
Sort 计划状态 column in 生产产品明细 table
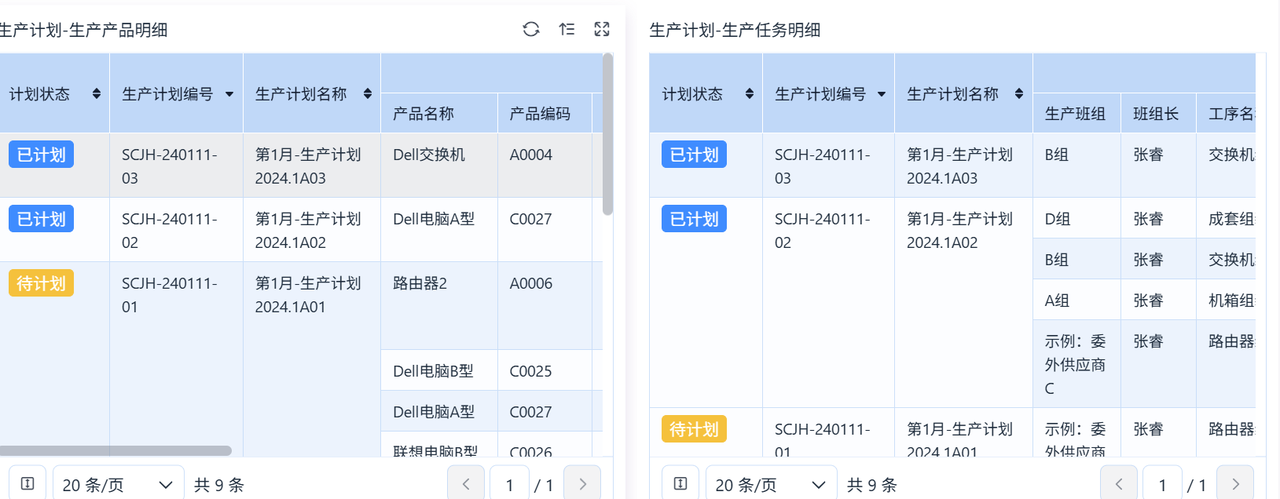click(96, 93)
